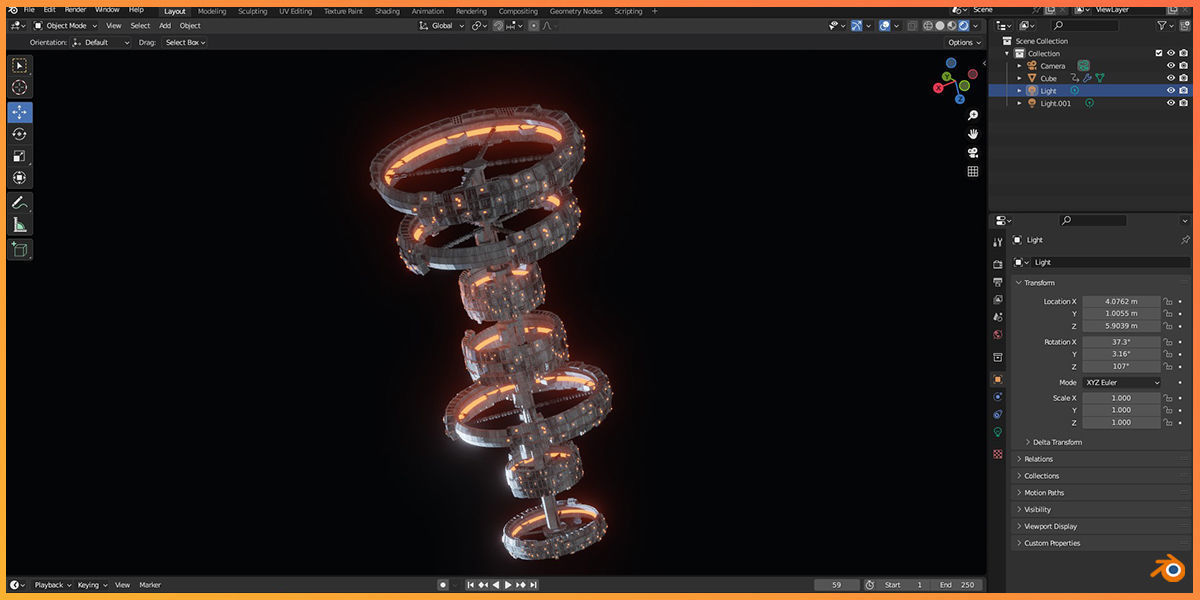Select the Add Cube tool

coord(19,248)
